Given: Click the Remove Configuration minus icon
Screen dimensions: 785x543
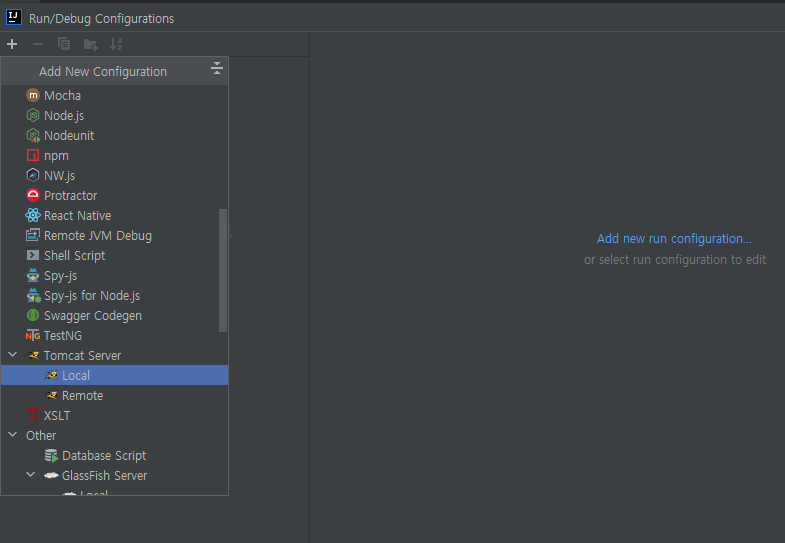Looking at the screenshot, I should [38, 44].
